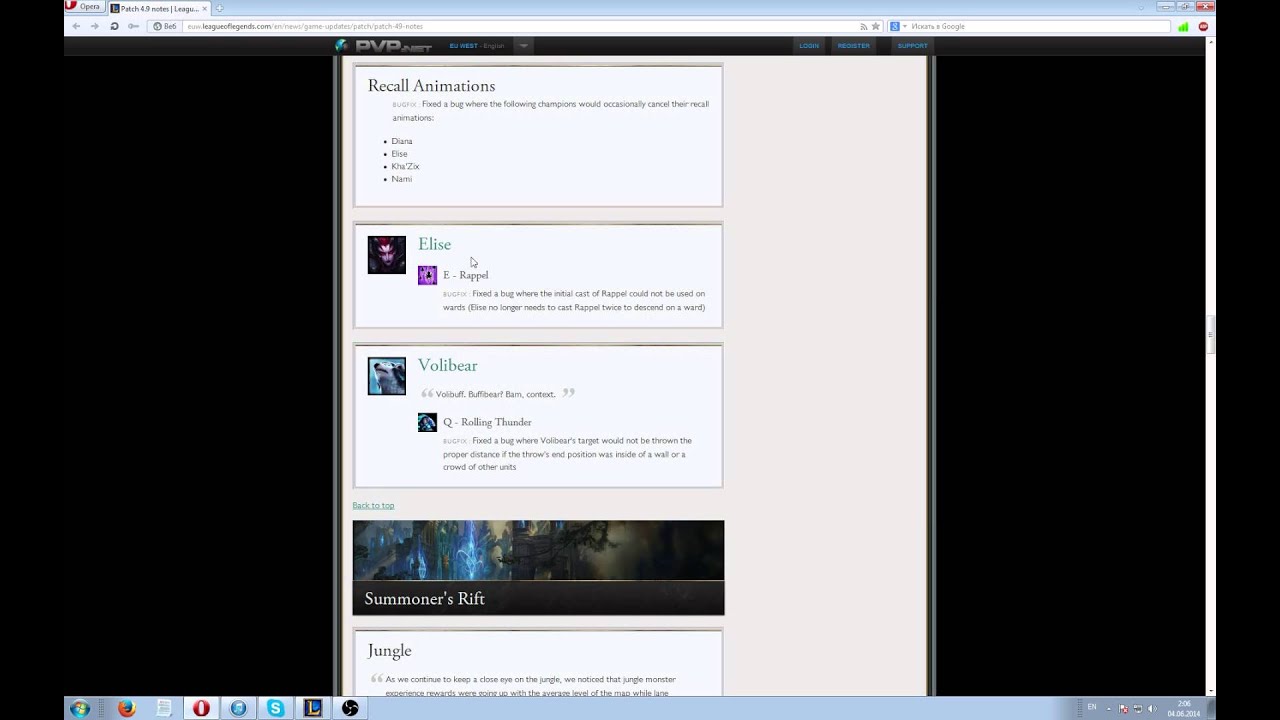
Task: Open a new browser tab
Action: 219,8
